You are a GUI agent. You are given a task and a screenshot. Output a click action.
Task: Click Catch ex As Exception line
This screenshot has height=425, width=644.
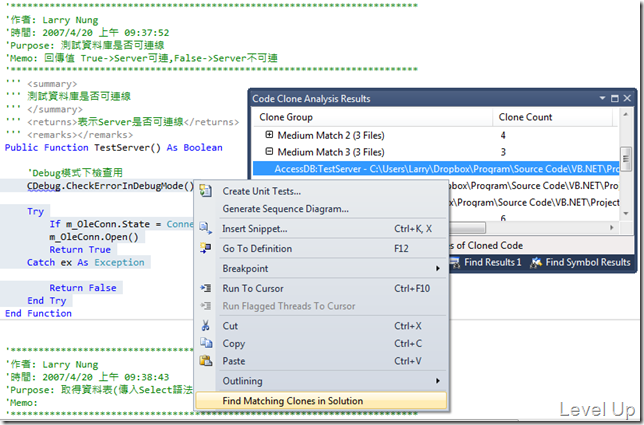click(x=86, y=262)
